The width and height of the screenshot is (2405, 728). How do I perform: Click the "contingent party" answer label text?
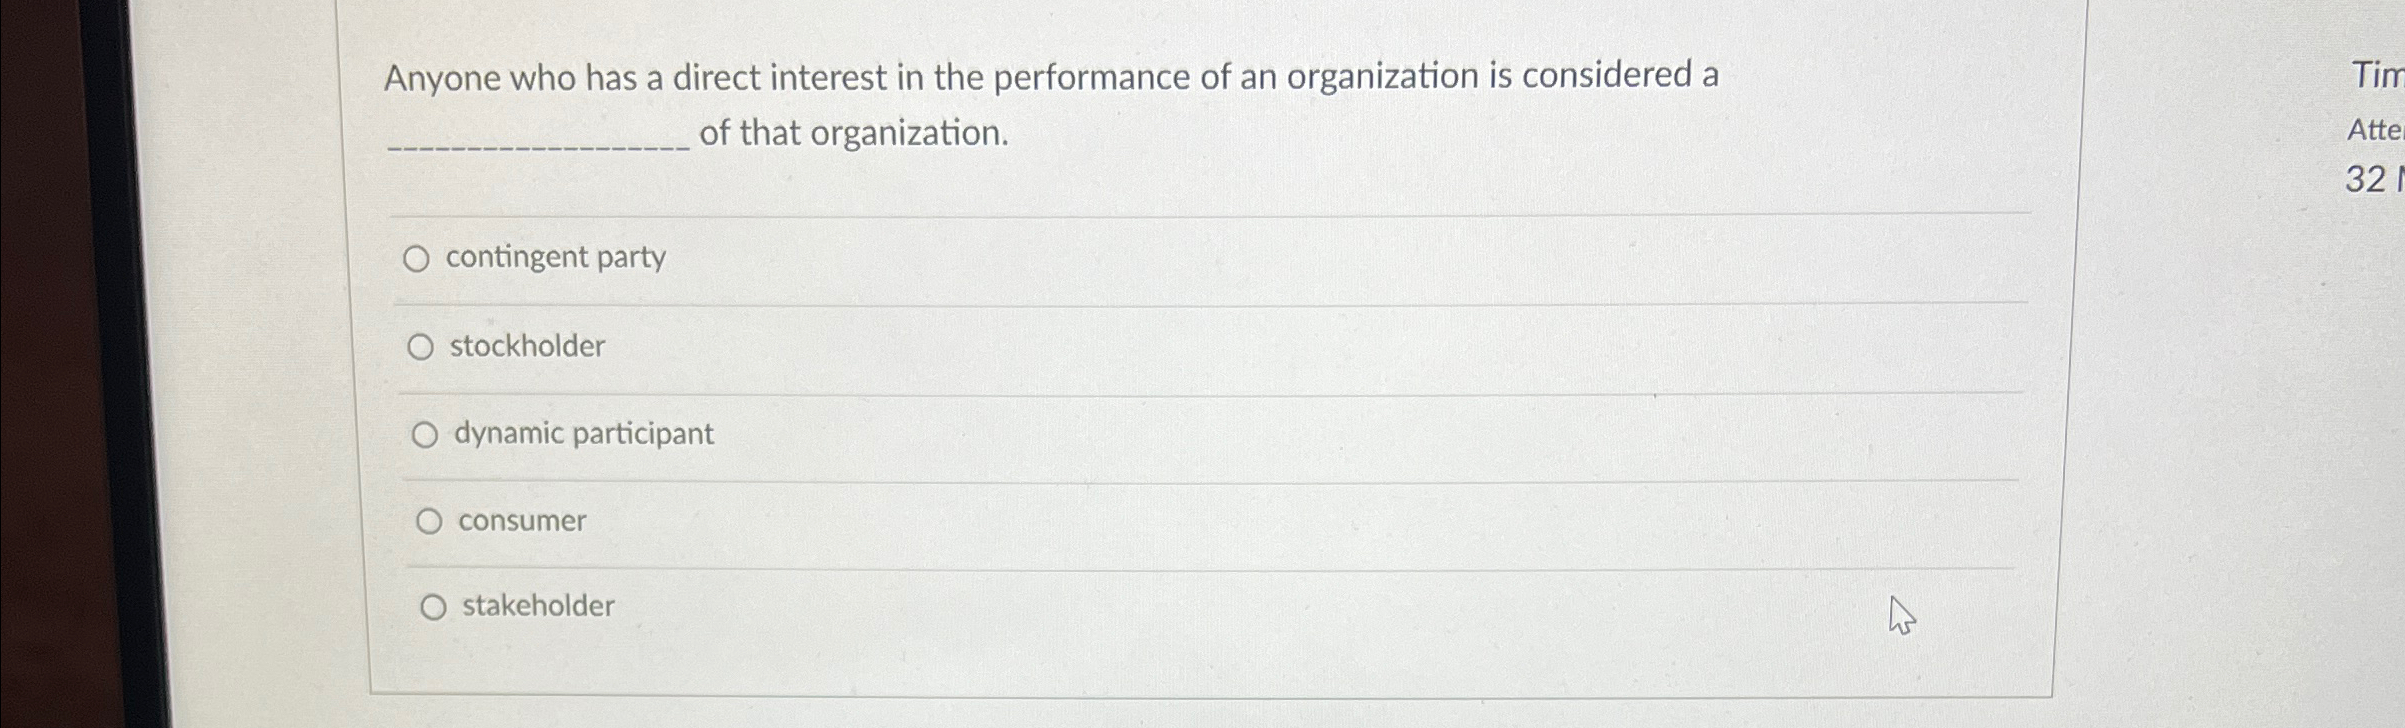[556, 258]
